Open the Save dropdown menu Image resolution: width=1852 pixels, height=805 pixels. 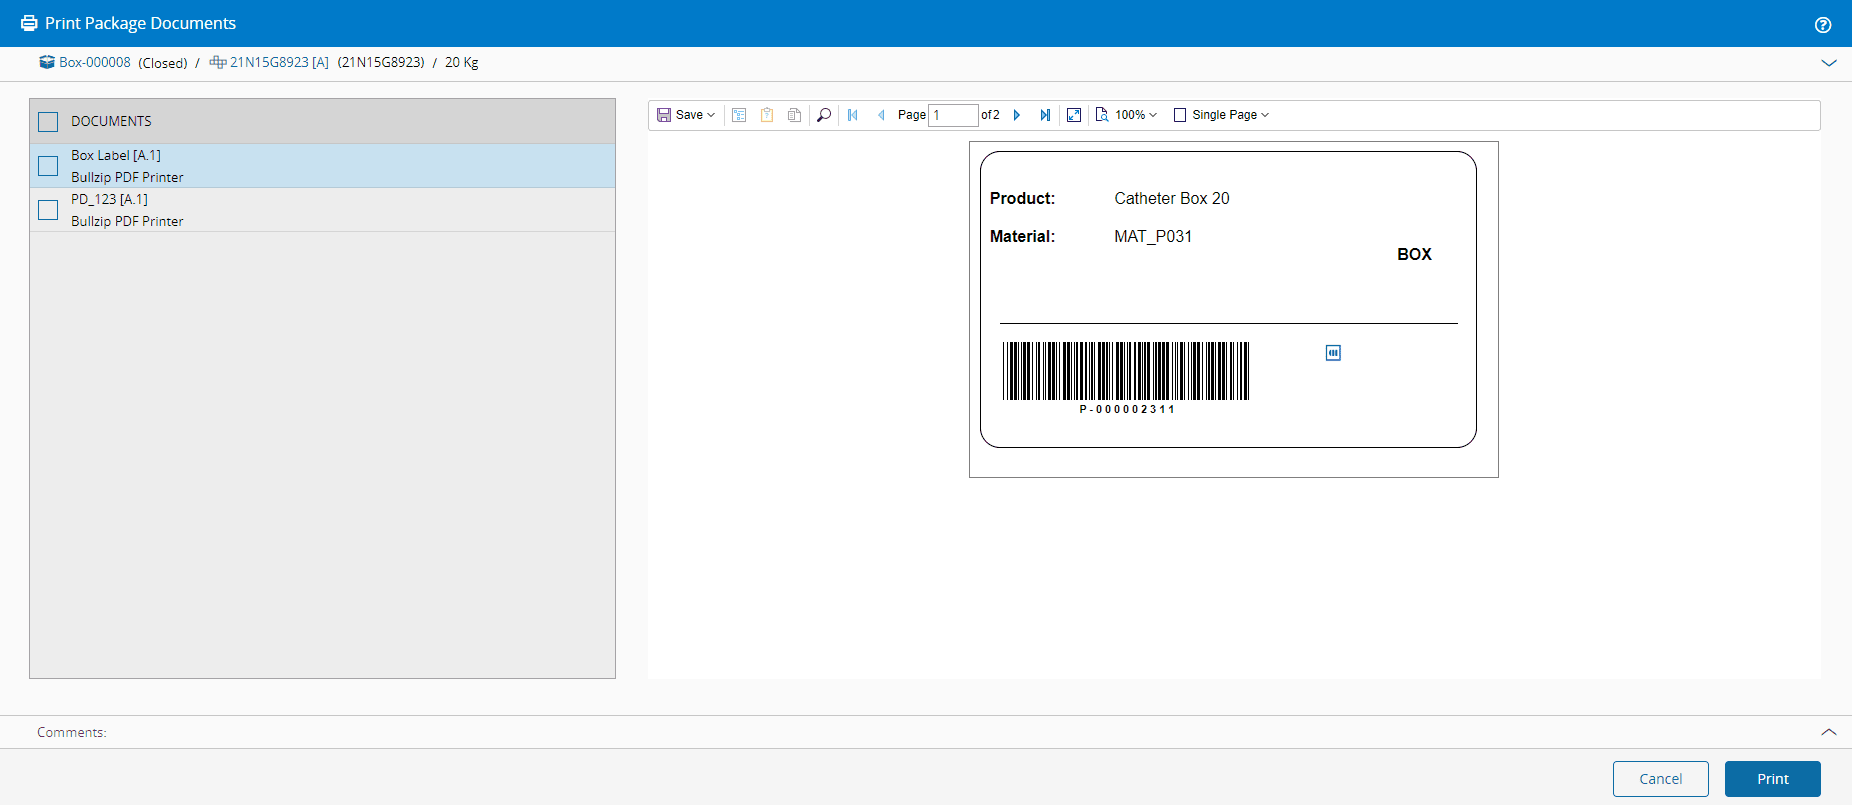[686, 115]
